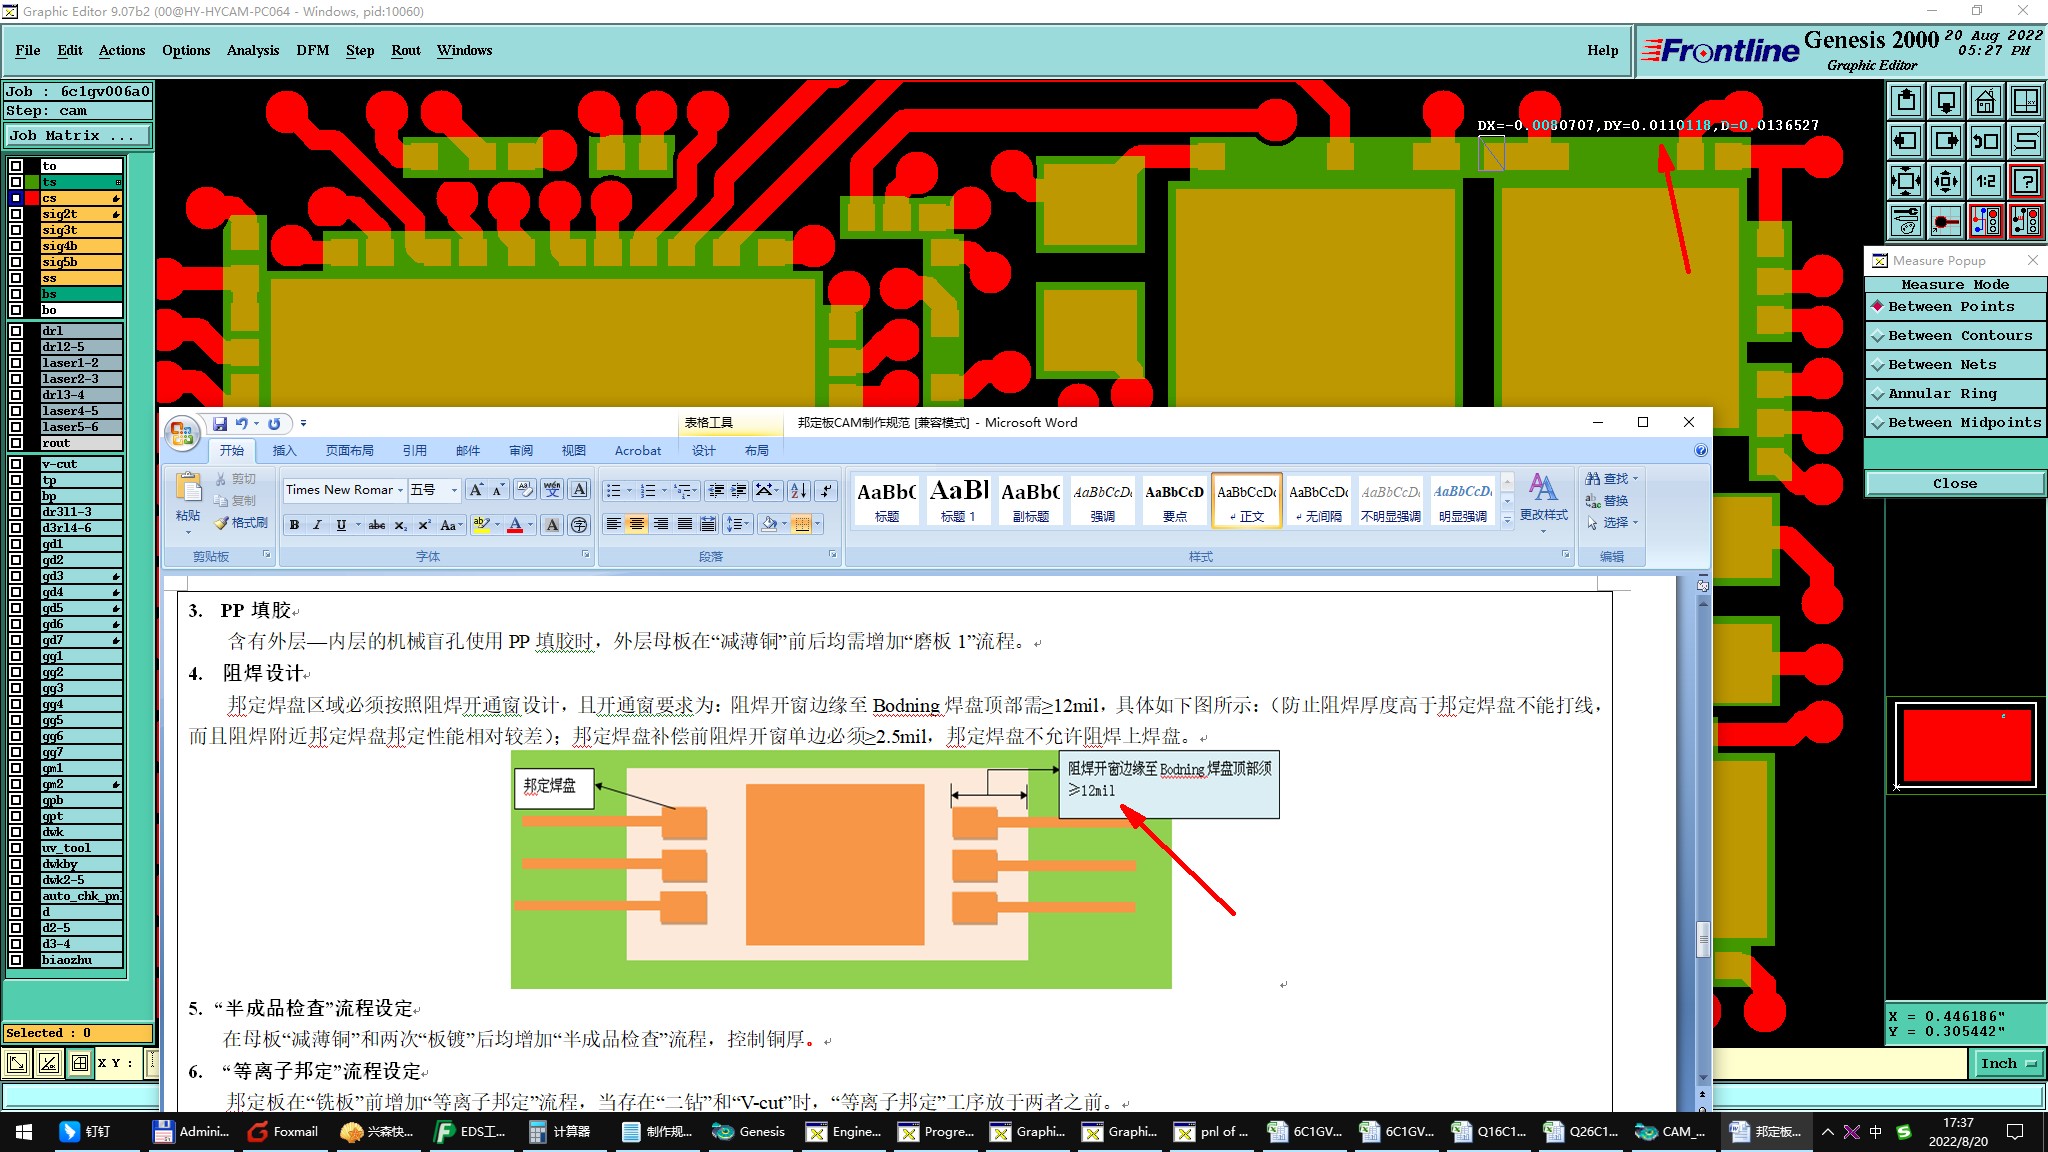Image resolution: width=2048 pixels, height=1152 pixels.
Task: Toggle the checkbox beside layer sig2t
Action: pos(16,214)
